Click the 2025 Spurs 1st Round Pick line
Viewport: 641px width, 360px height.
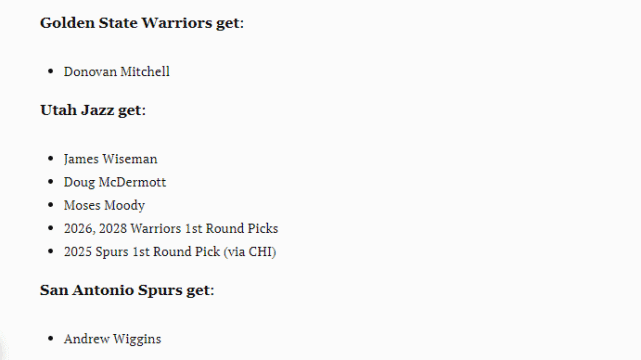170,251
